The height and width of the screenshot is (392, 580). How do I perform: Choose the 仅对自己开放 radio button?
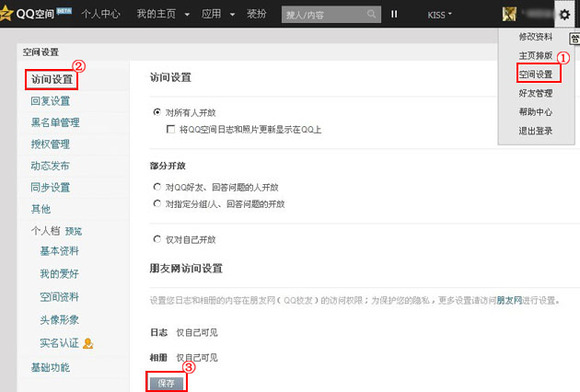pos(157,239)
